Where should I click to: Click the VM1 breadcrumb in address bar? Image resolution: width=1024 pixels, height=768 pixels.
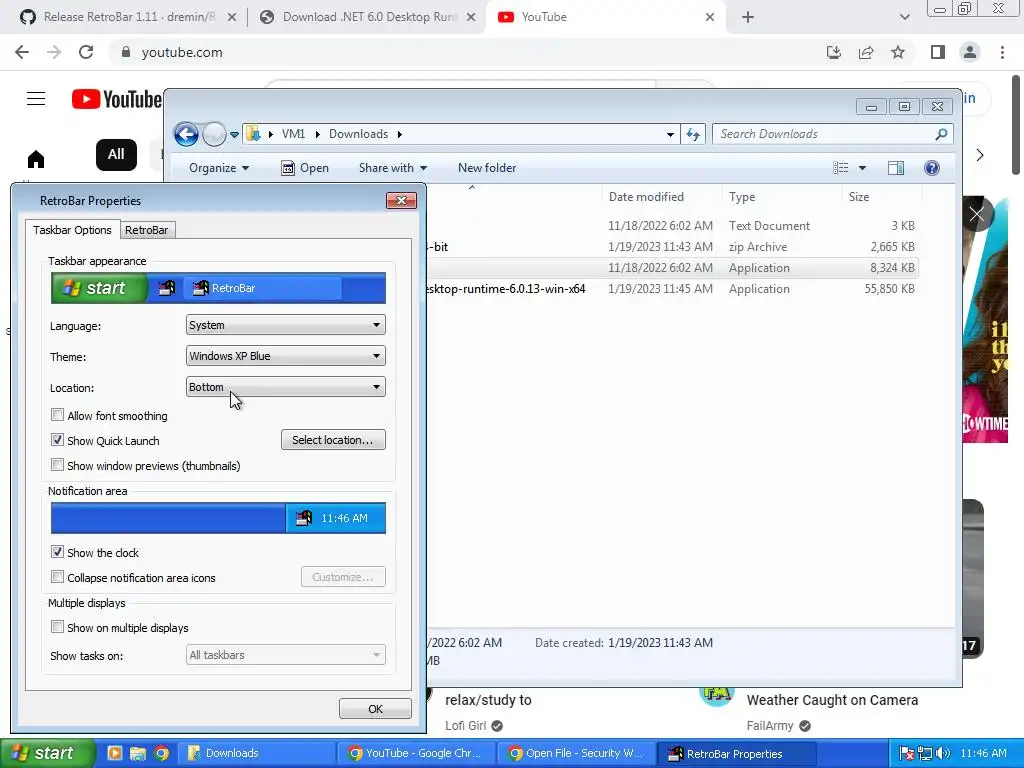pyautogui.click(x=293, y=134)
